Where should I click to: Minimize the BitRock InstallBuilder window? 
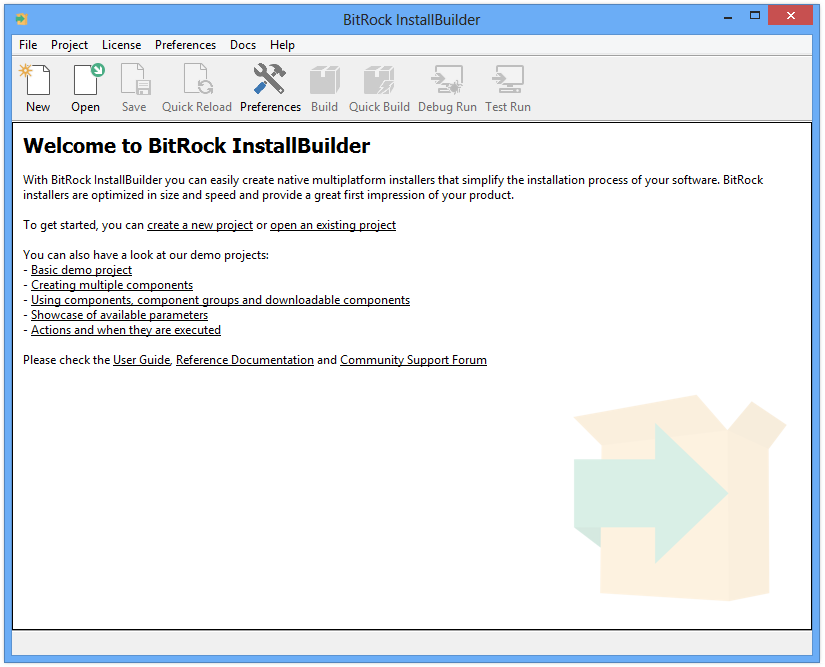coord(728,17)
